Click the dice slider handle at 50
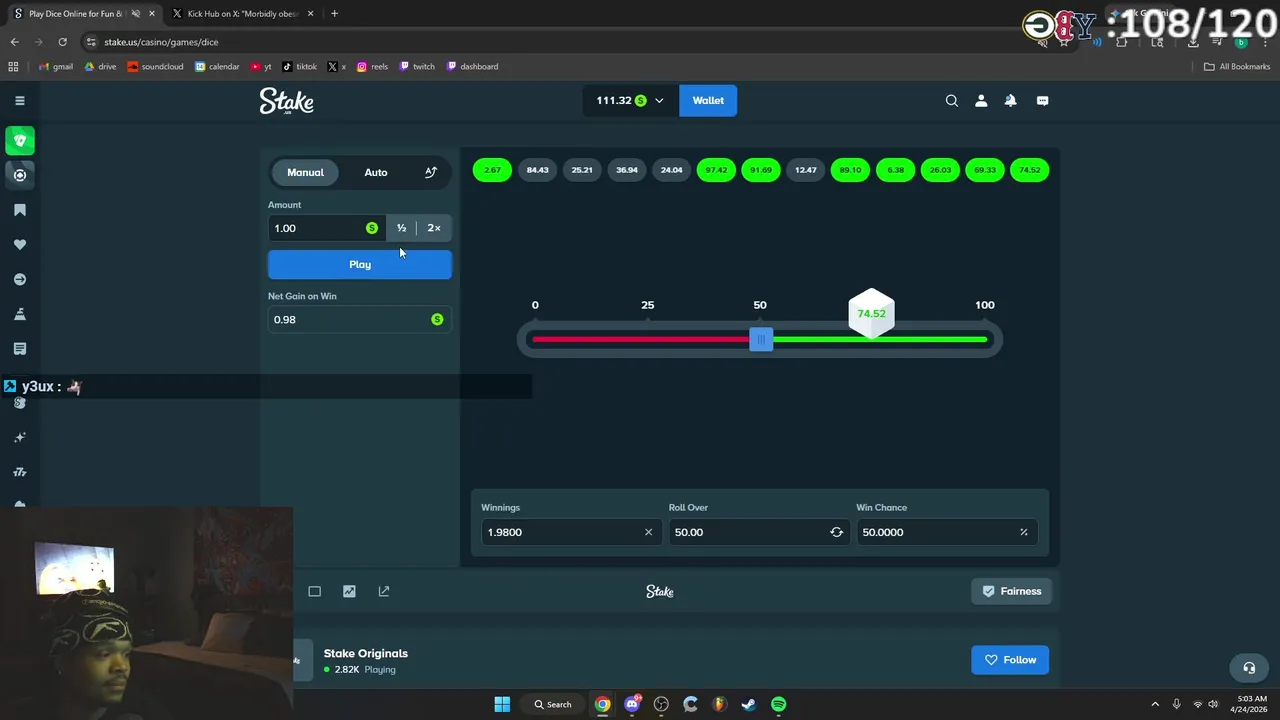The height and width of the screenshot is (720, 1280). (x=761, y=340)
